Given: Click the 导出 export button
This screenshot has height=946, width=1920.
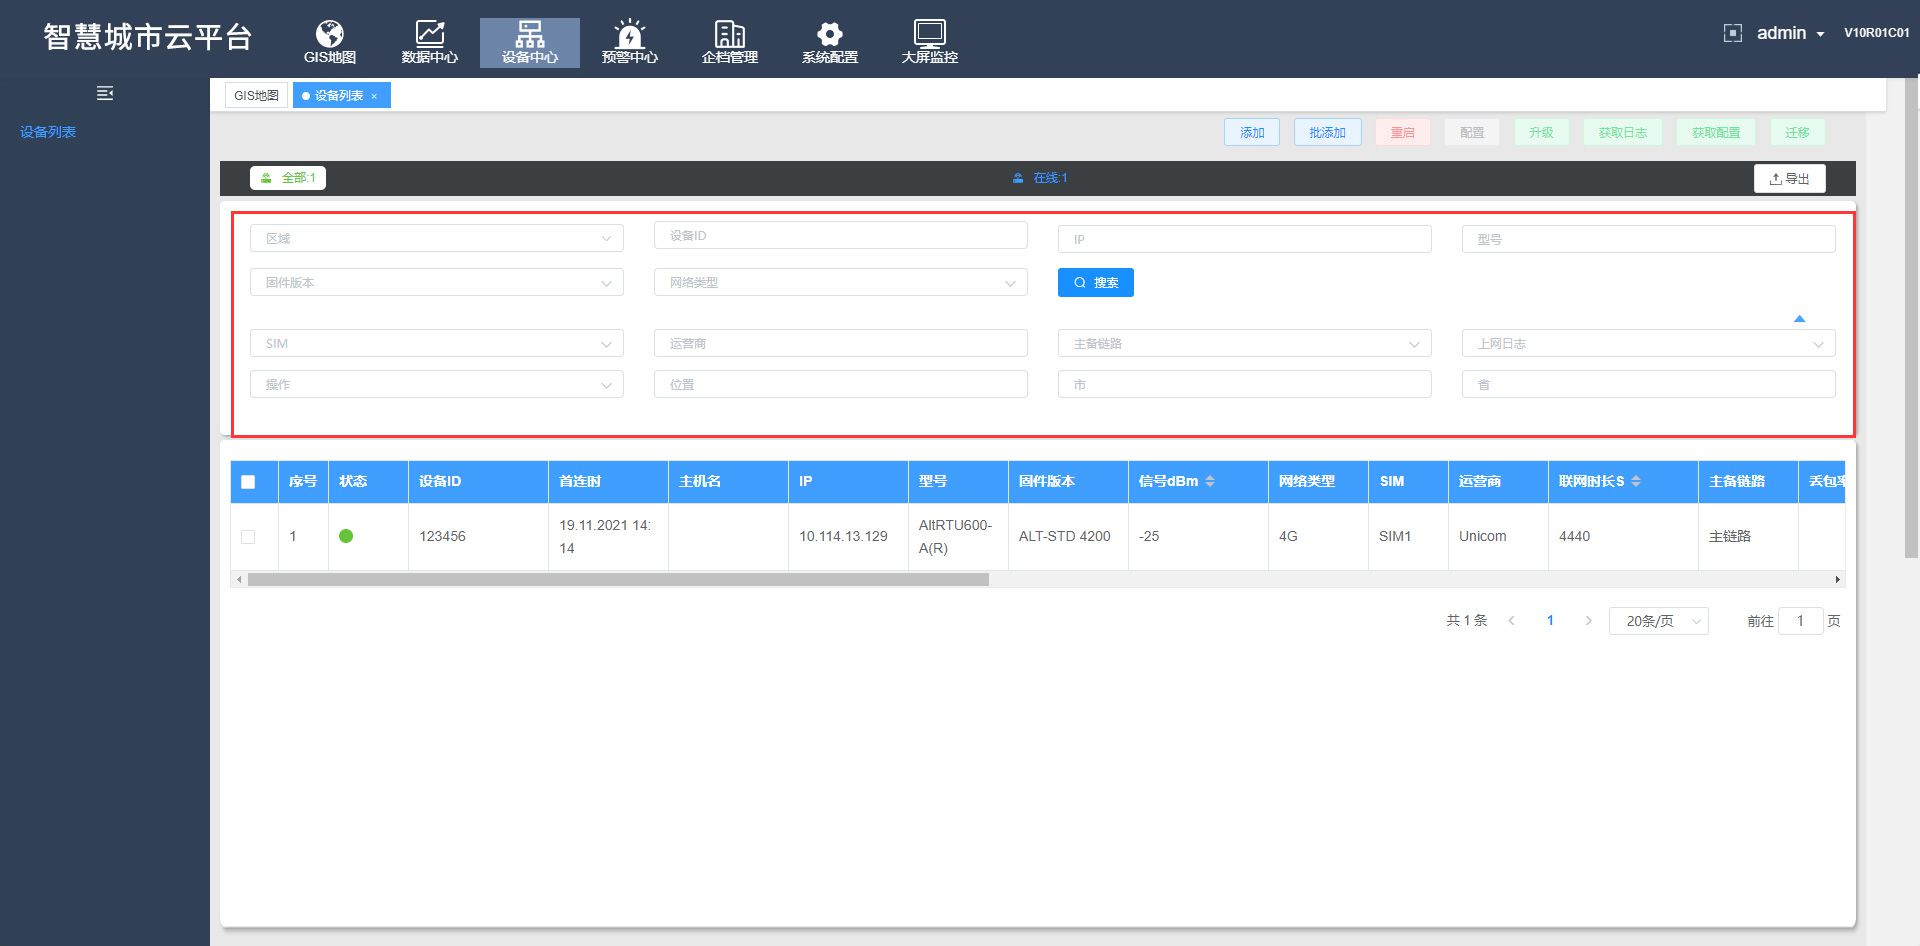Looking at the screenshot, I should point(1789,179).
